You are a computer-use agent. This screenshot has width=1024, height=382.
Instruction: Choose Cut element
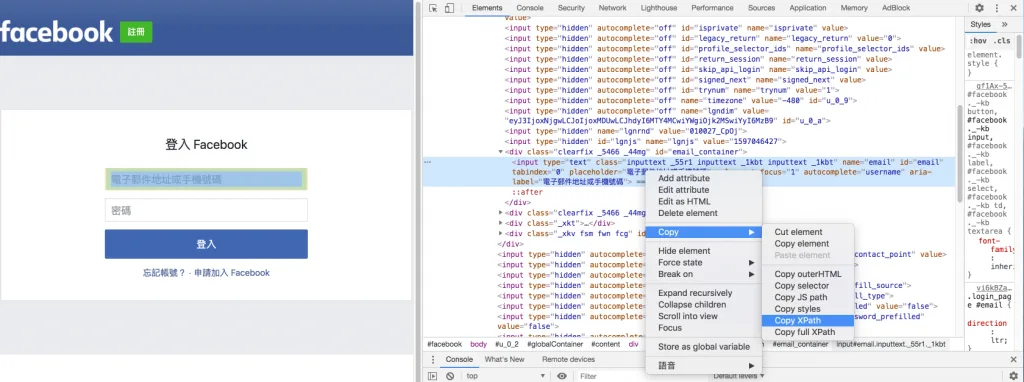[808, 232]
